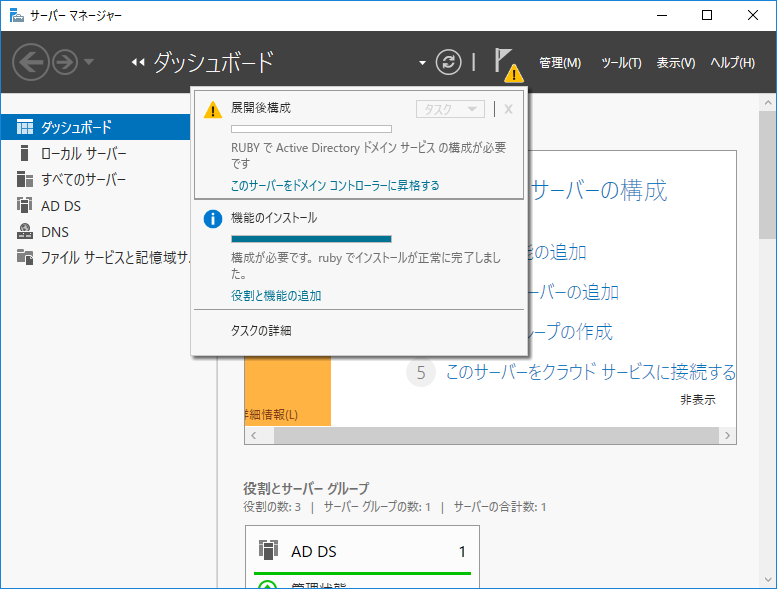Image resolution: width=777 pixels, height=589 pixels.
Task: Click このサーバーをドメイン コントローラーに昇格する link
Action: point(335,186)
